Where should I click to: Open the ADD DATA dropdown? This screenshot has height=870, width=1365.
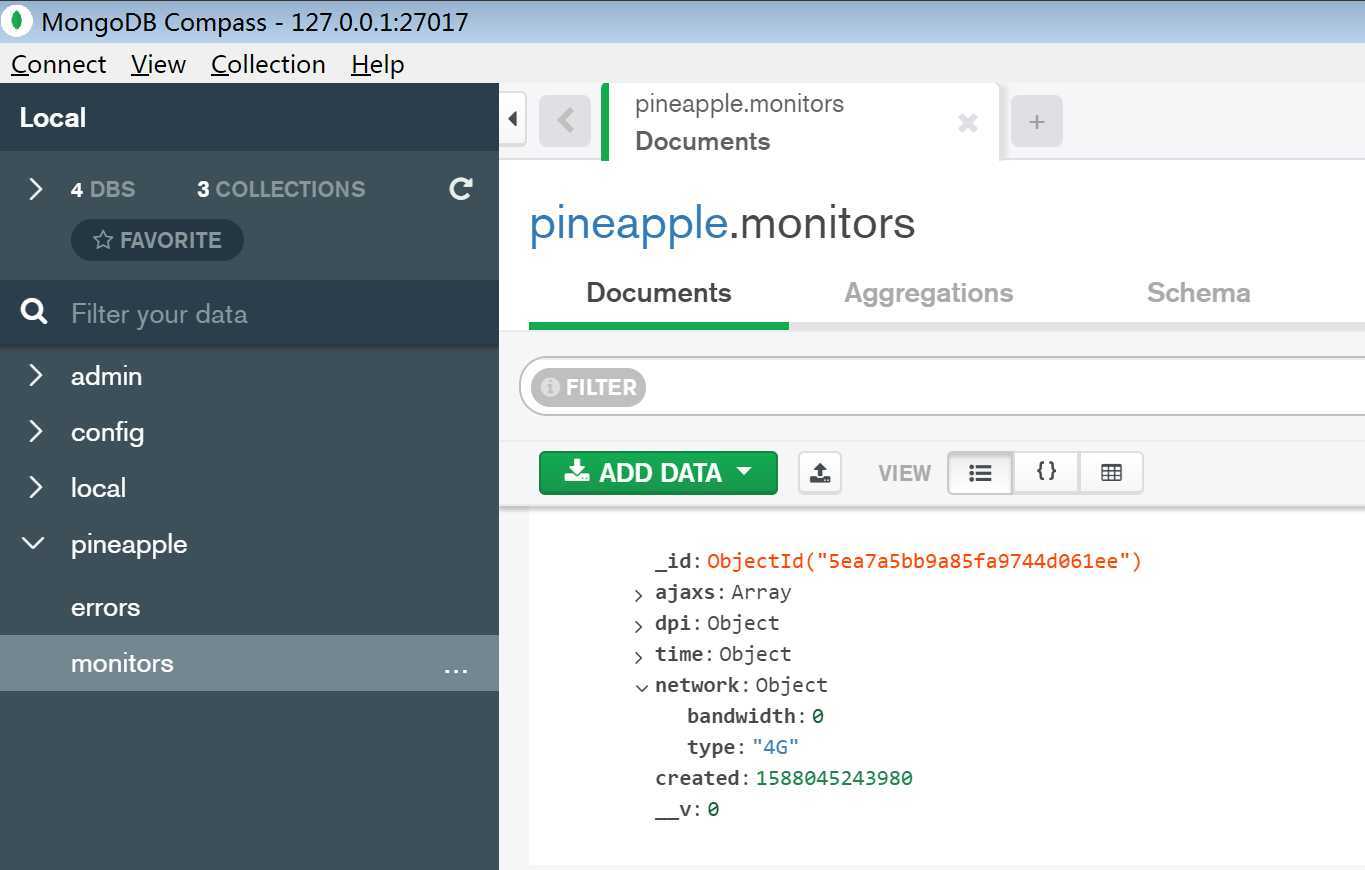[658, 472]
